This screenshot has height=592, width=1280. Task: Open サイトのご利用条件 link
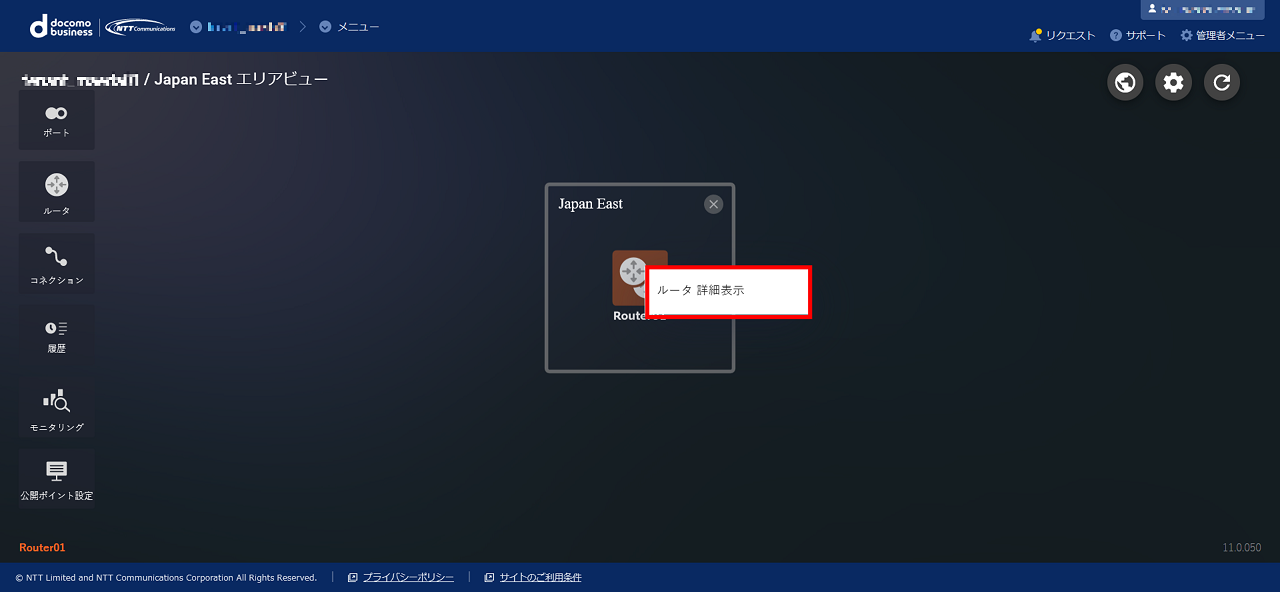533,577
